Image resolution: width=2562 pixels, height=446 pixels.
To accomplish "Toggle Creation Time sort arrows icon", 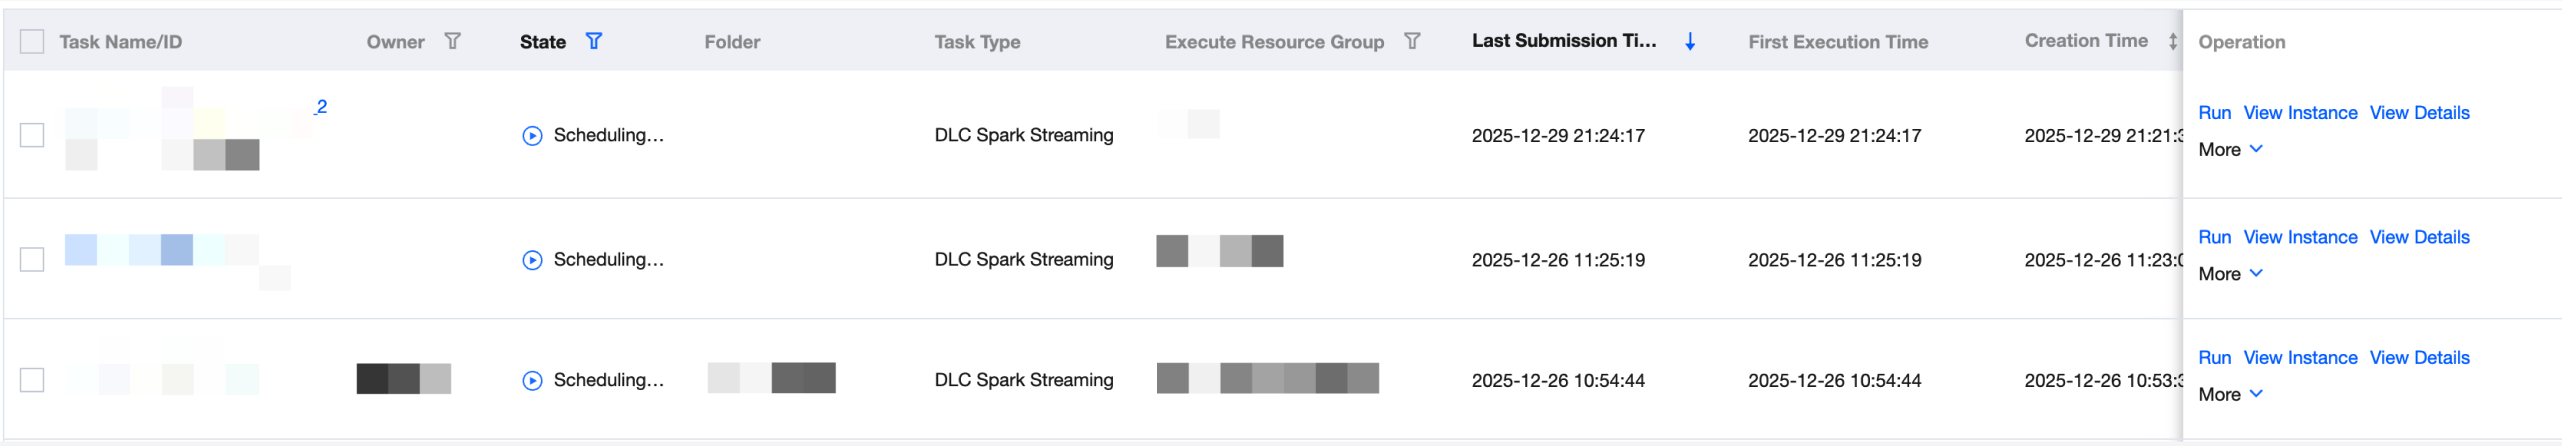I will tap(2172, 41).
